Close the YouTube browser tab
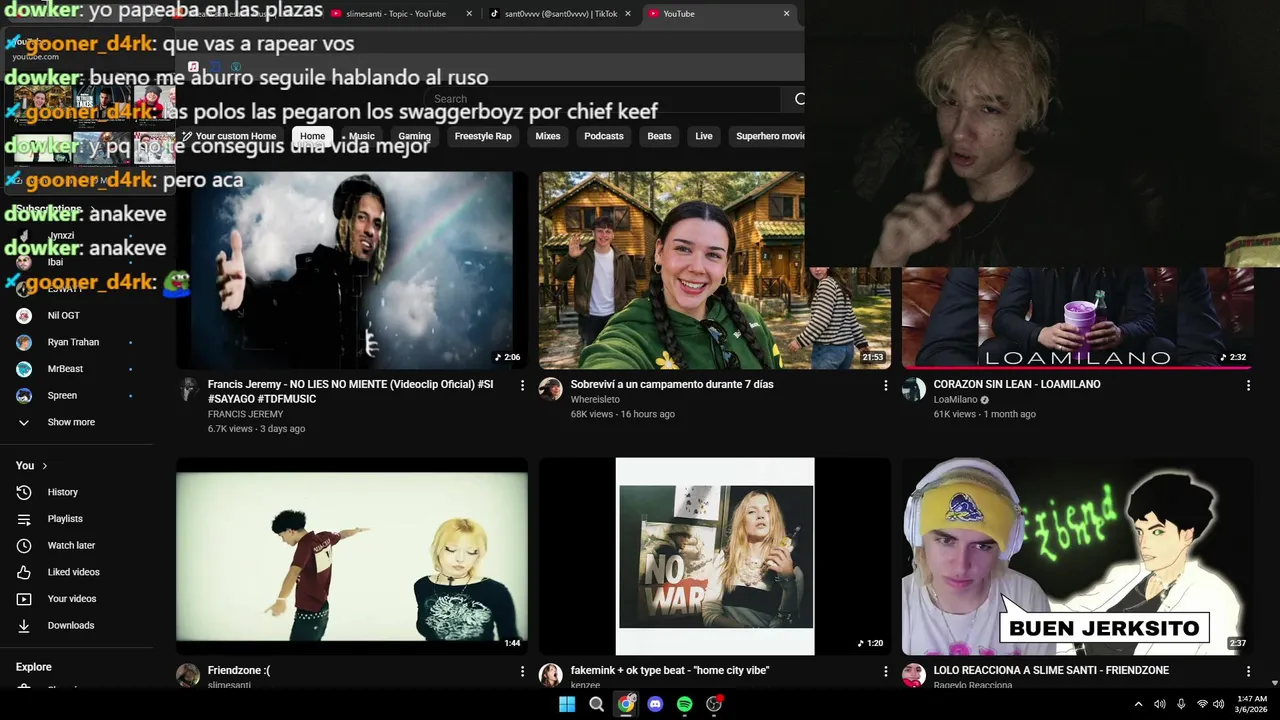 [x=786, y=14]
